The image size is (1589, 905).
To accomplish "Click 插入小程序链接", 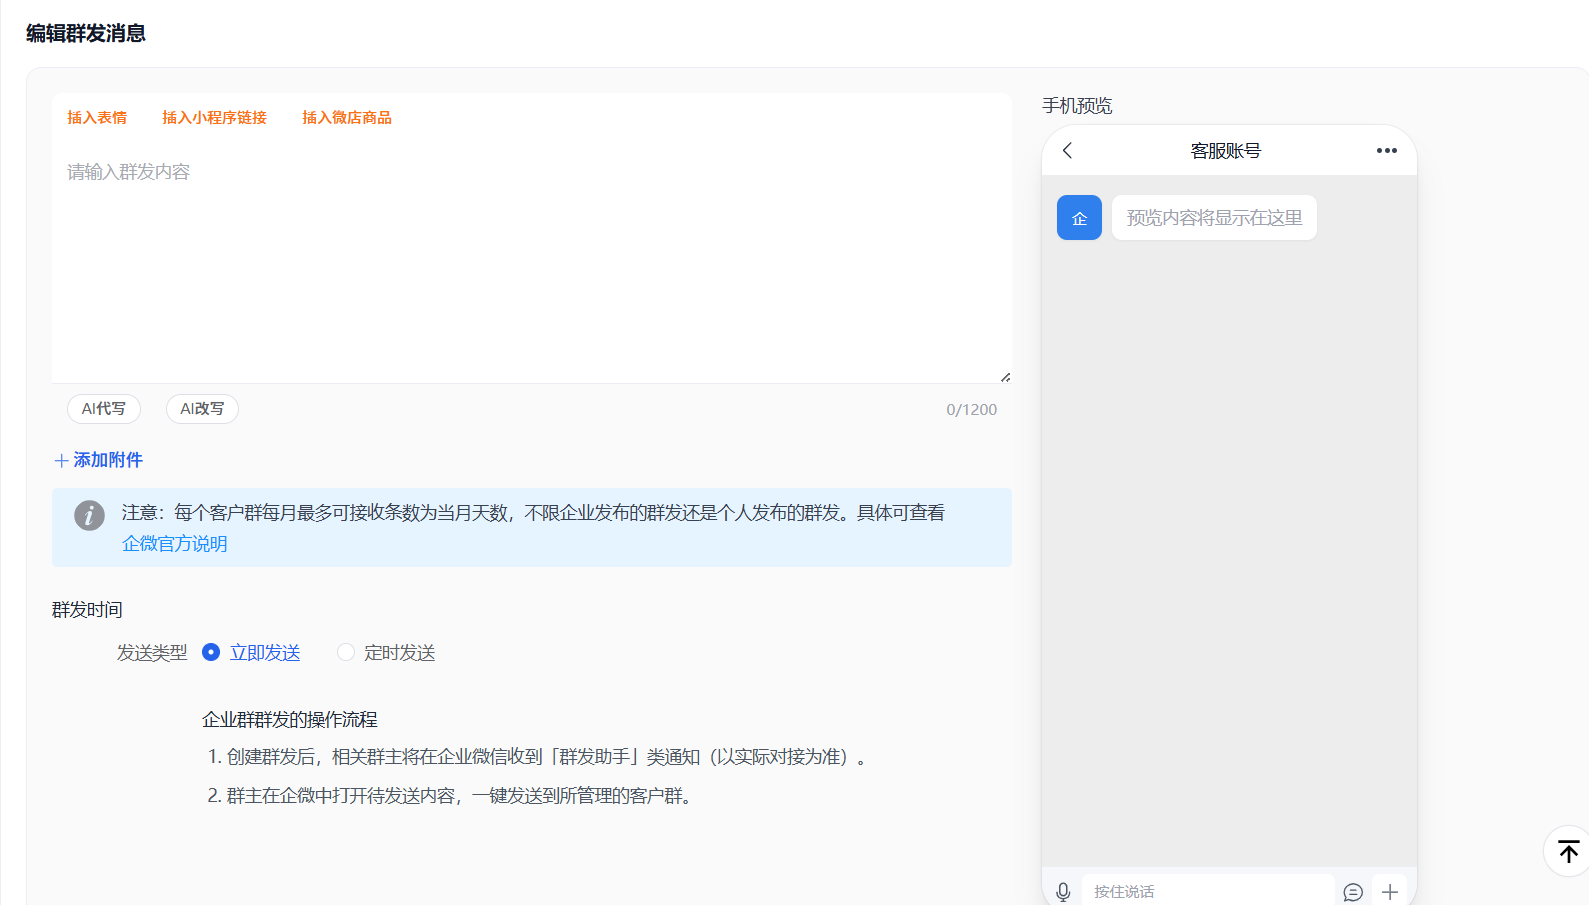I will coord(214,117).
